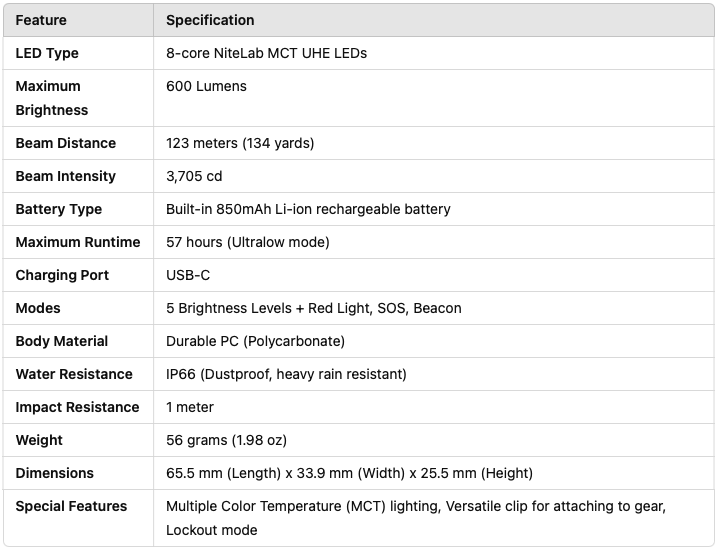720x550 pixels.
Task: Click the Feature column header
Action: click(42, 20)
